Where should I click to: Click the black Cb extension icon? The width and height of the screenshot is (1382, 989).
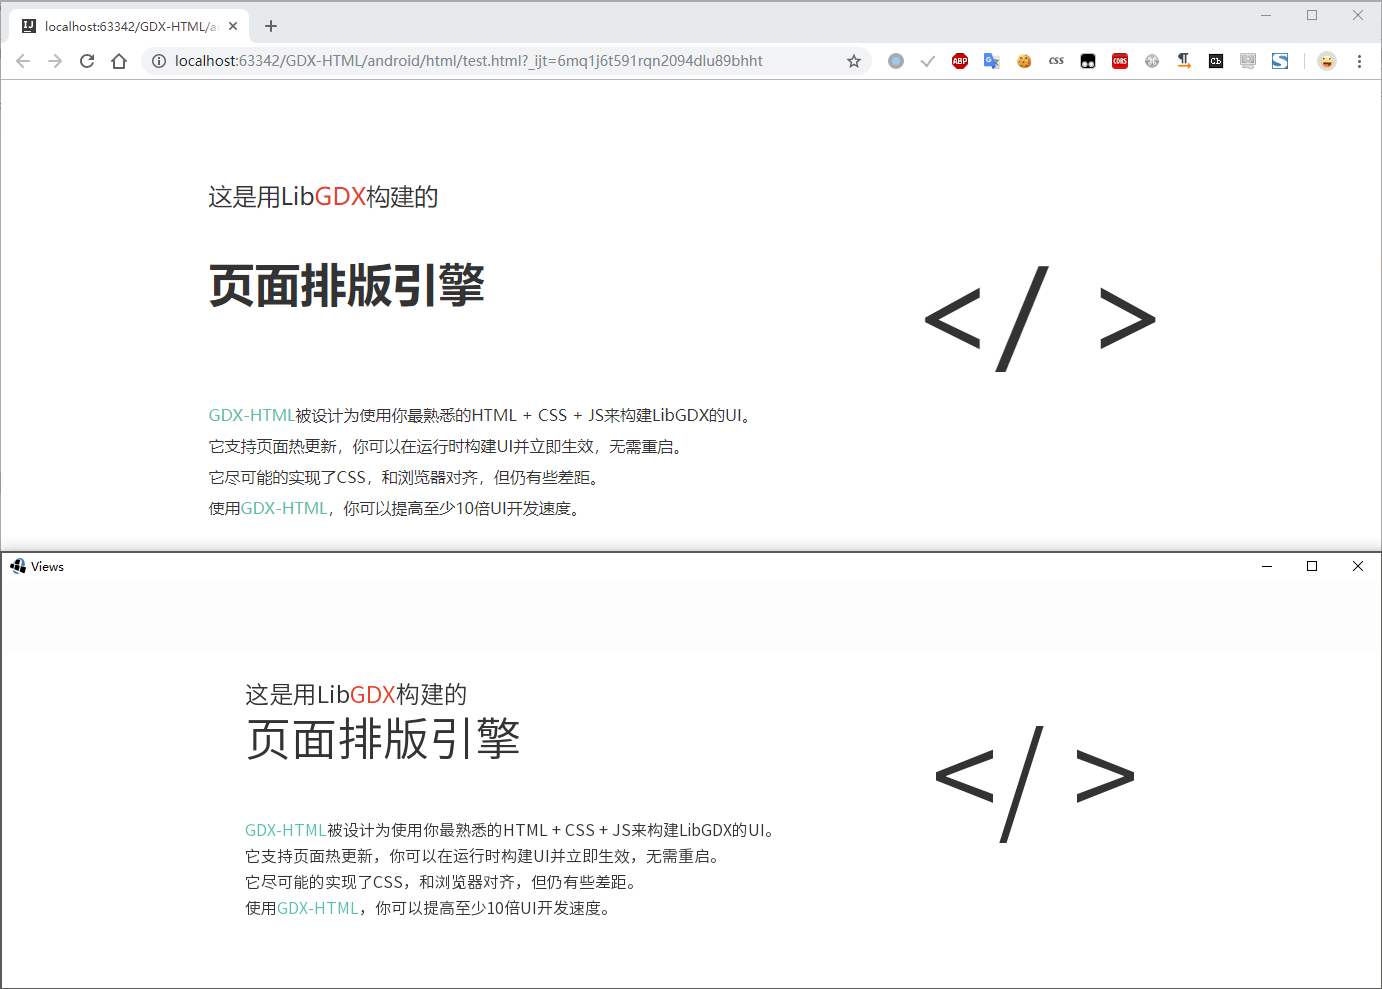coord(1216,61)
